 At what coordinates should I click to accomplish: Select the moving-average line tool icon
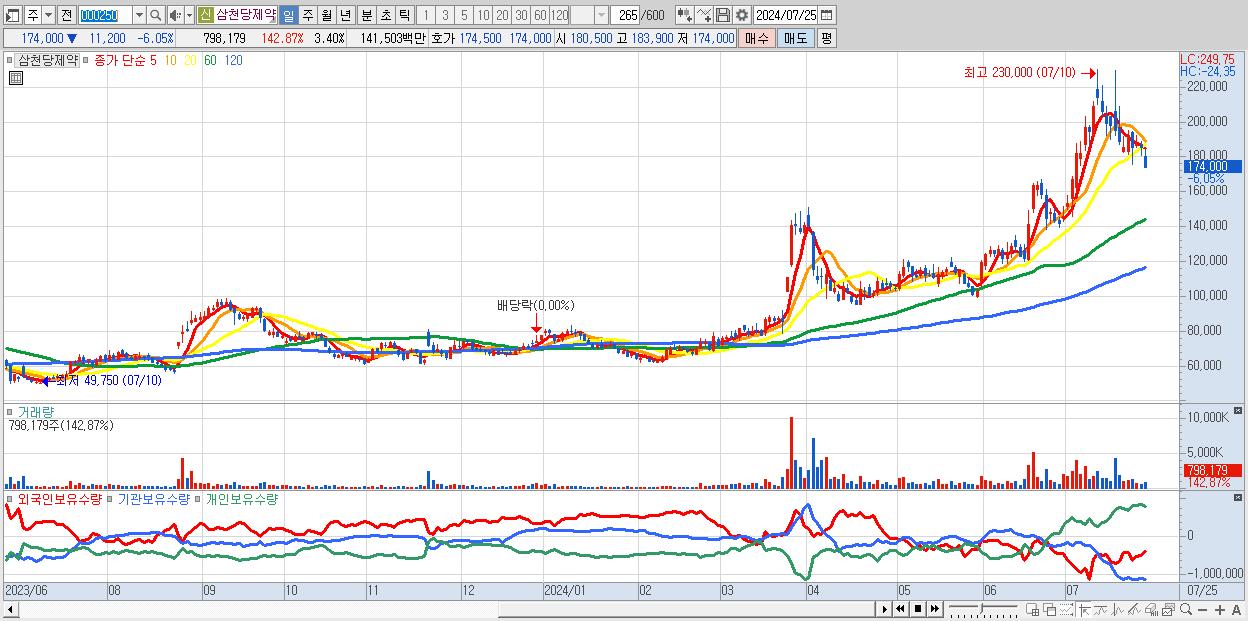point(1101,610)
